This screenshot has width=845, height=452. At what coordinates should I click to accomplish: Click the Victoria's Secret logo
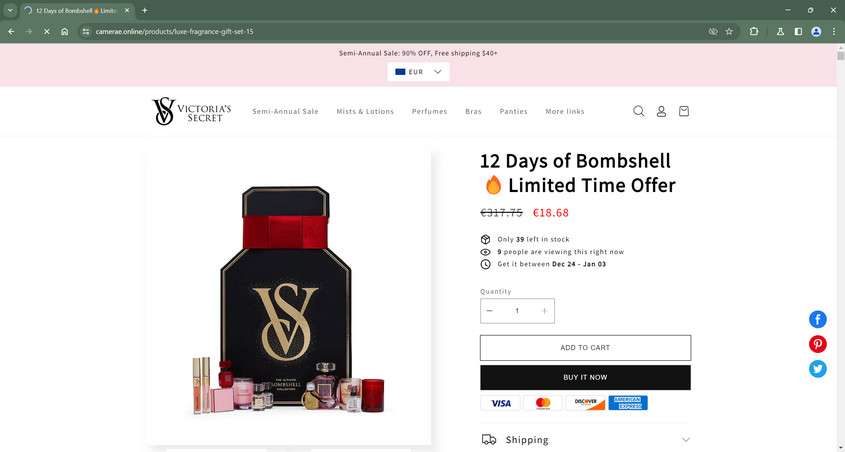(192, 111)
